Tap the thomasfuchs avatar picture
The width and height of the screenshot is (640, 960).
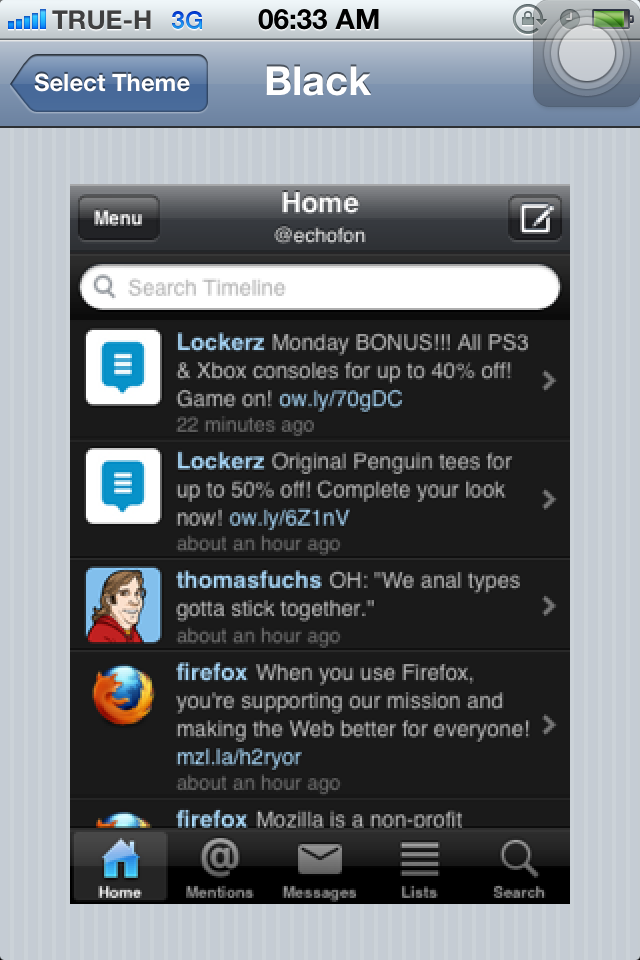pos(123,605)
